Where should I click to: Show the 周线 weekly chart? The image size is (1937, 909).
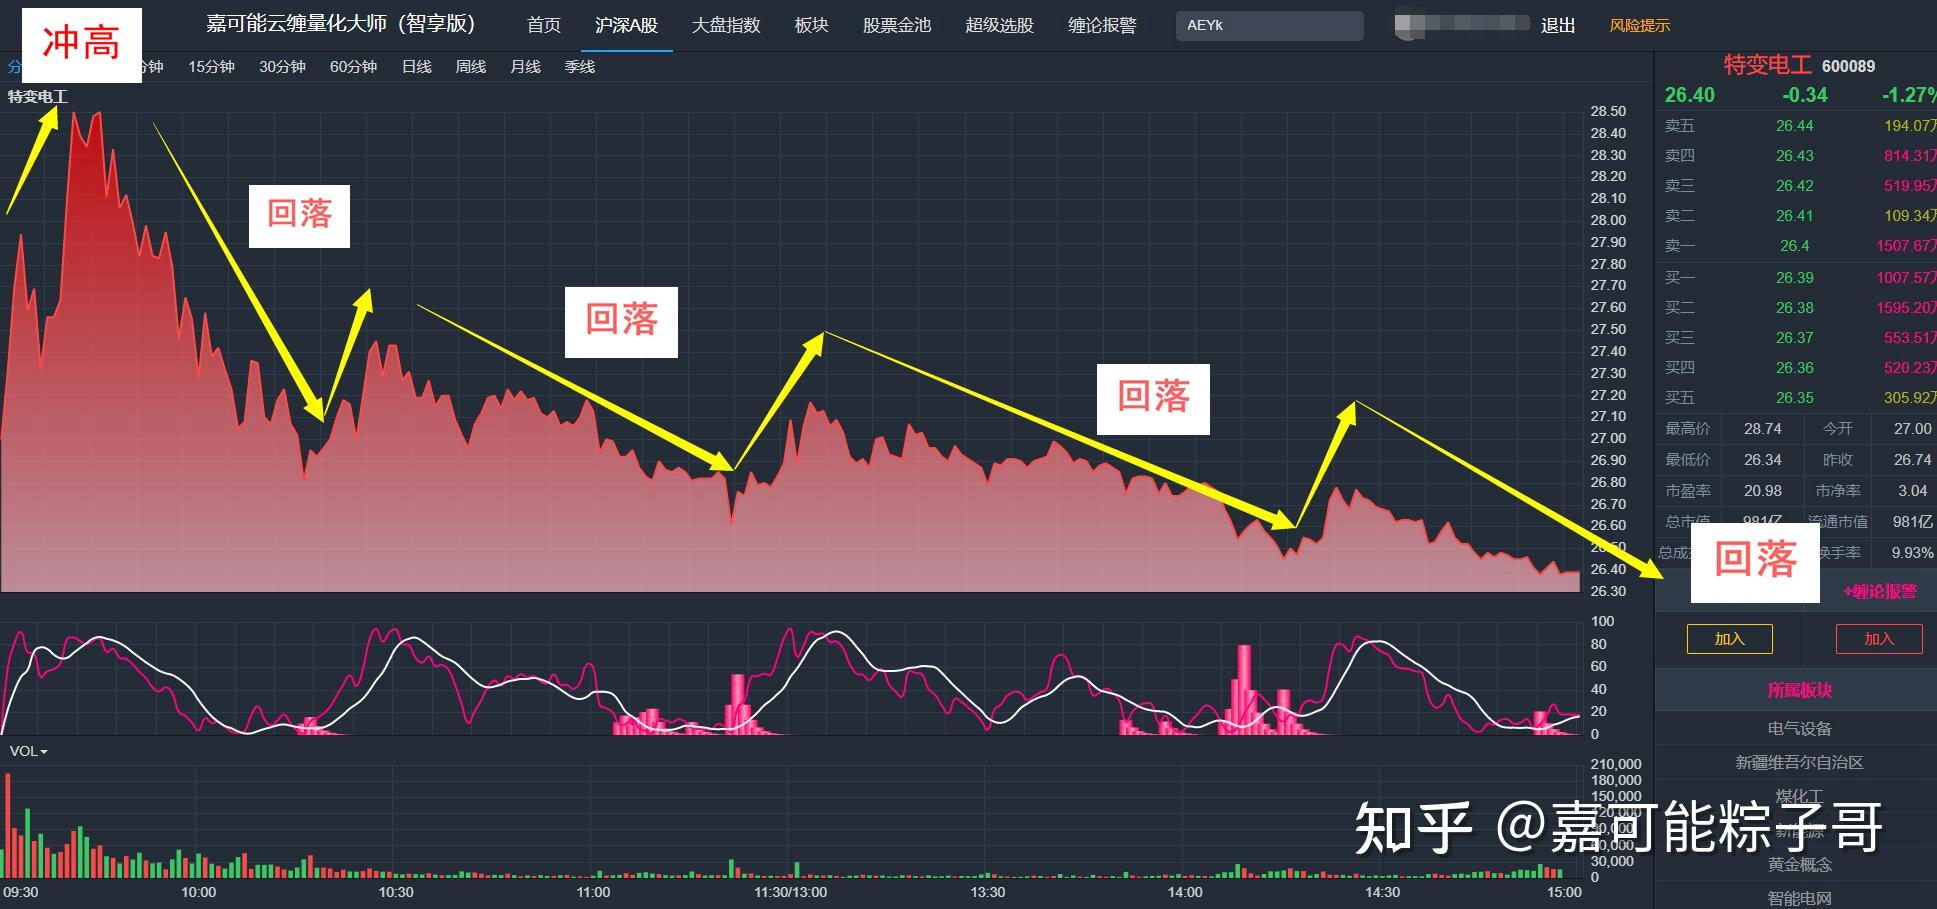470,66
